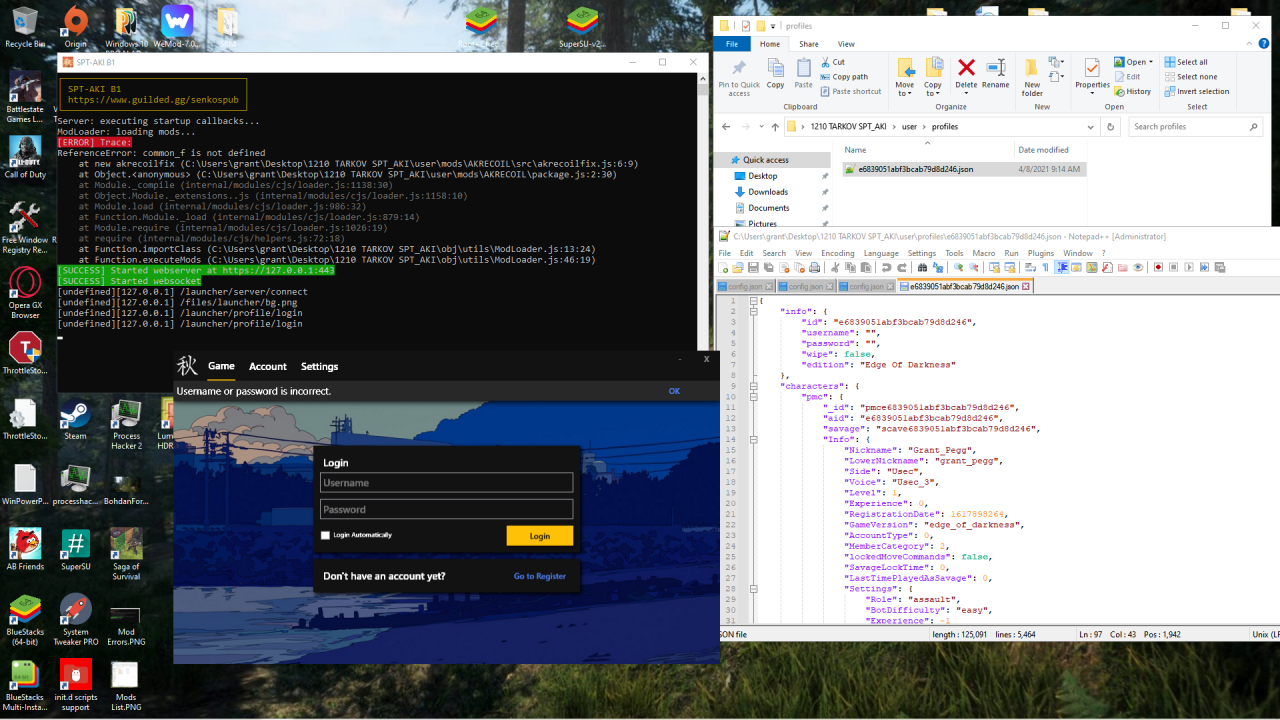
Task: Click the Save recorded macro icon in Notepad++
Action: pos(1220,267)
